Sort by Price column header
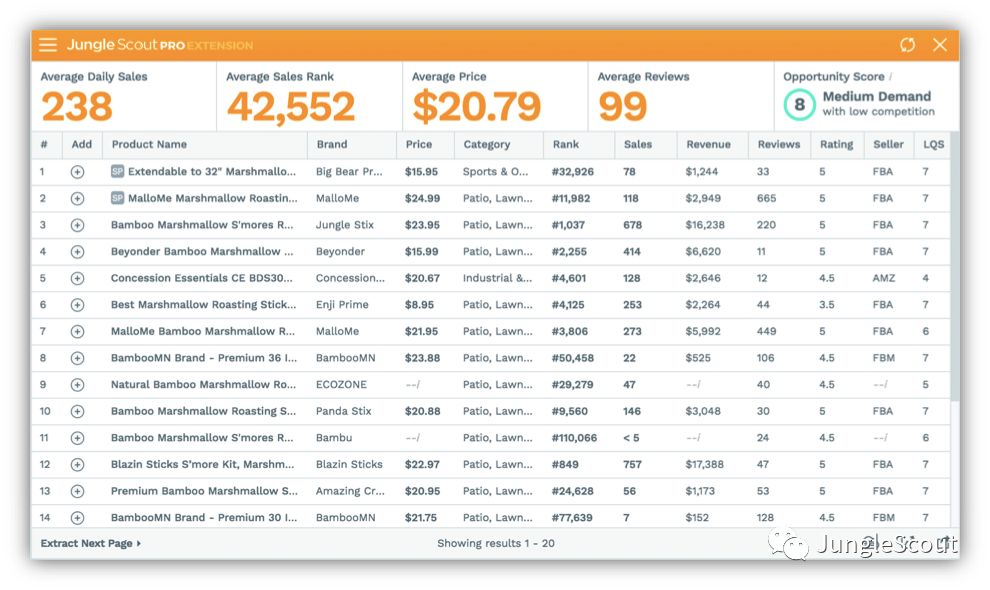Viewport: 990px width, 590px height. coord(419,144)
